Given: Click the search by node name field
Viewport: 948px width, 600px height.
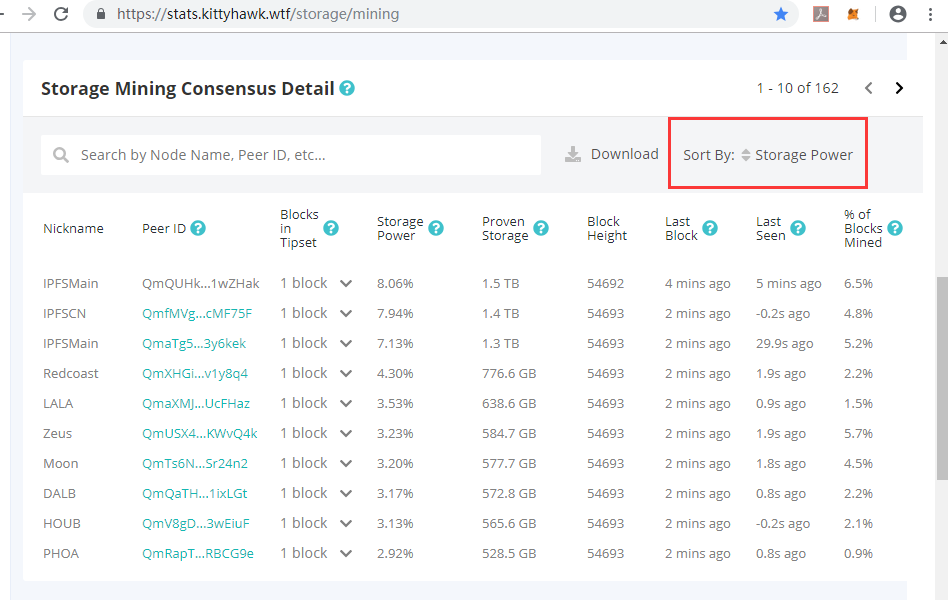Looking at the screenshot, I should click(x=300, y=155).
